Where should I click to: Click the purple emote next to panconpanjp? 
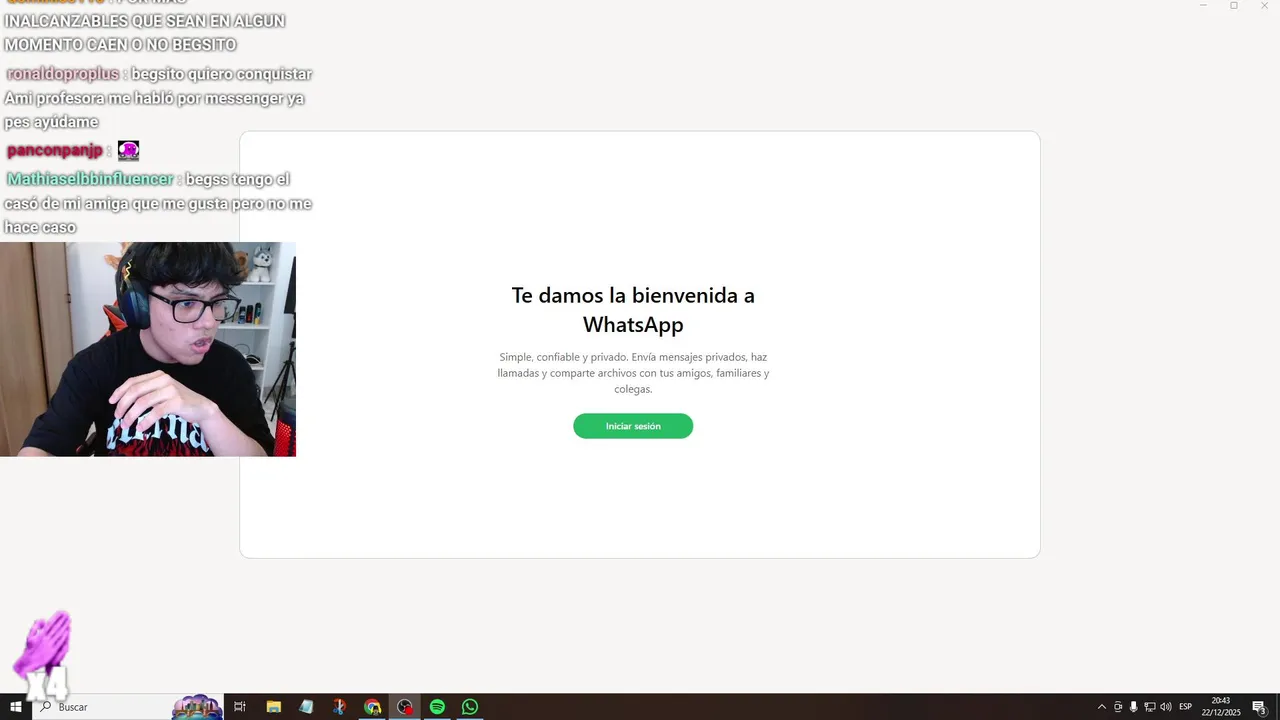pyautogui.click(x=128, y=151)
